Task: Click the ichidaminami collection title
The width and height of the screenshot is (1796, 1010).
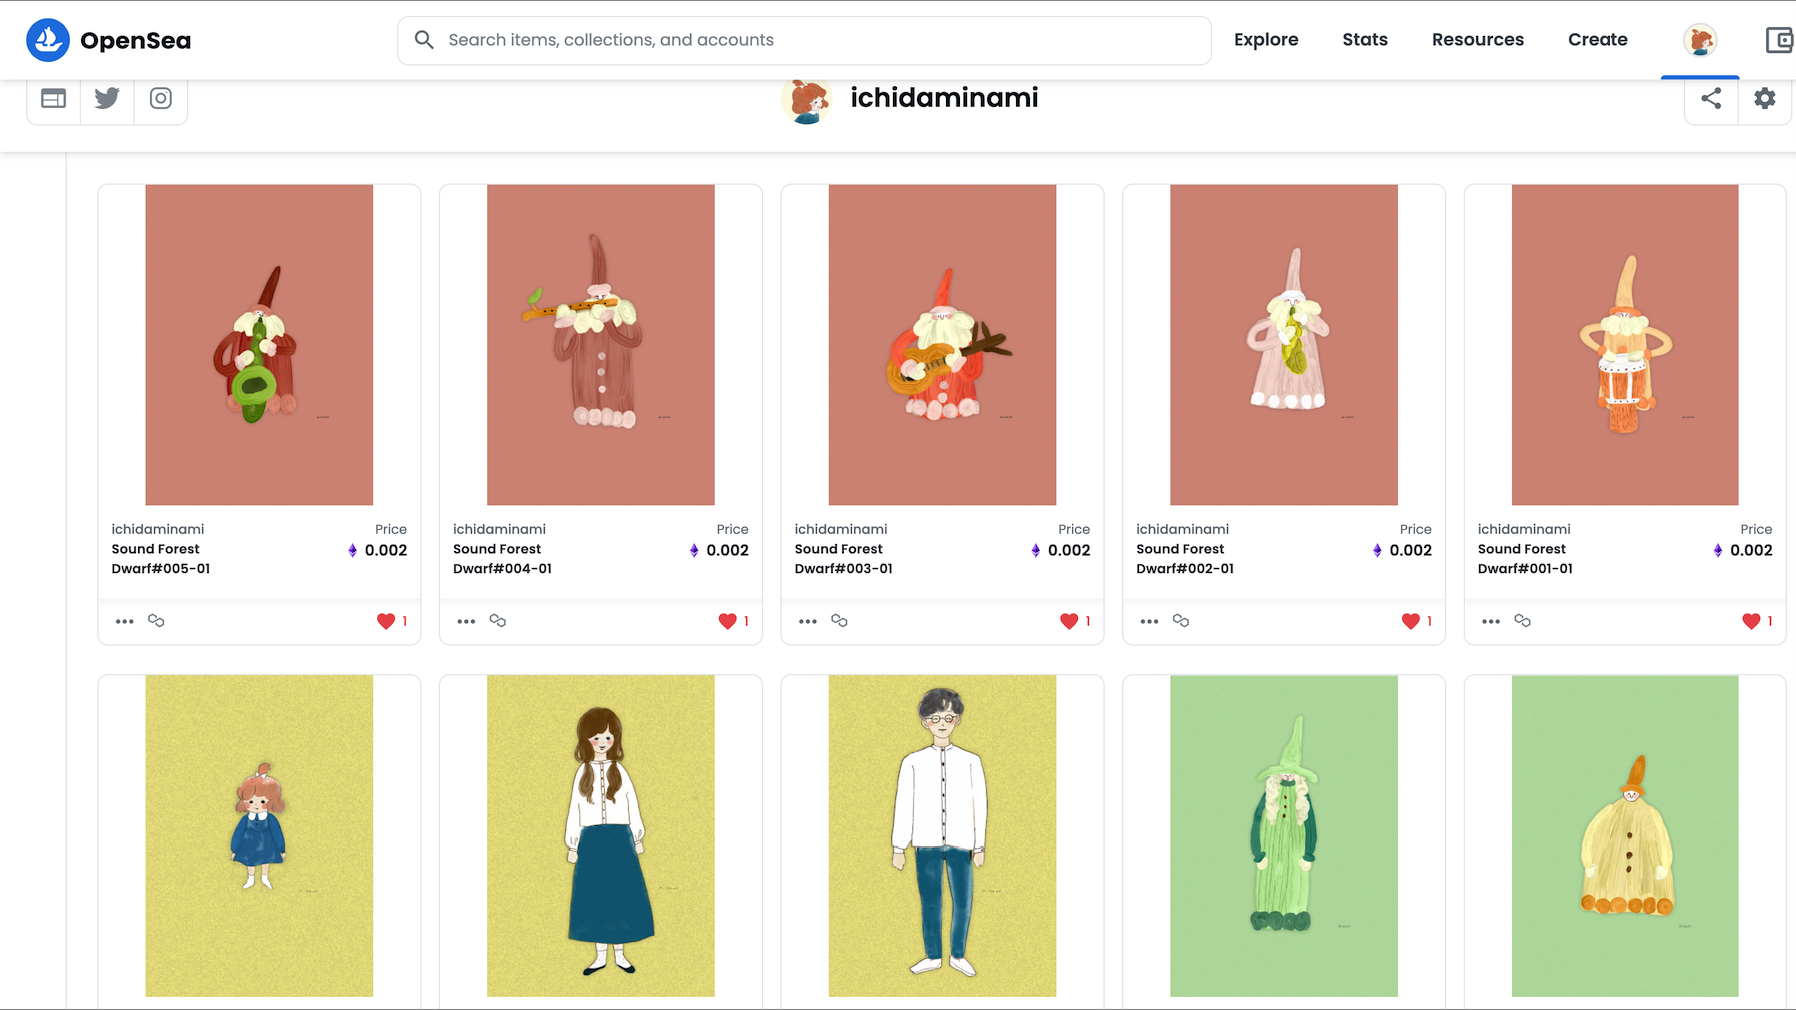Action: pyautogui.click(x=944, y=98)
